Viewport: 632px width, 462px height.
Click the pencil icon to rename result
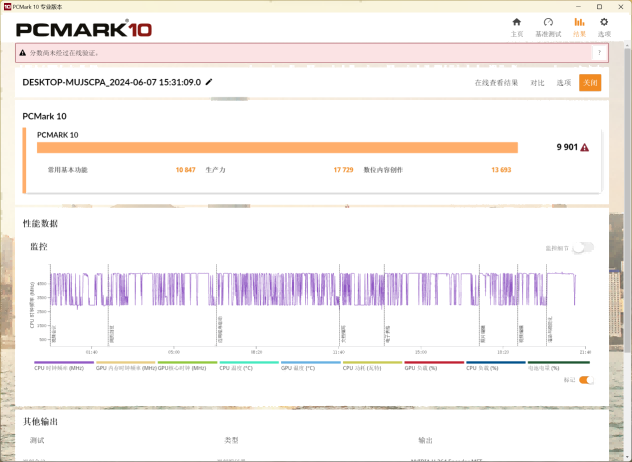point(209,82)
